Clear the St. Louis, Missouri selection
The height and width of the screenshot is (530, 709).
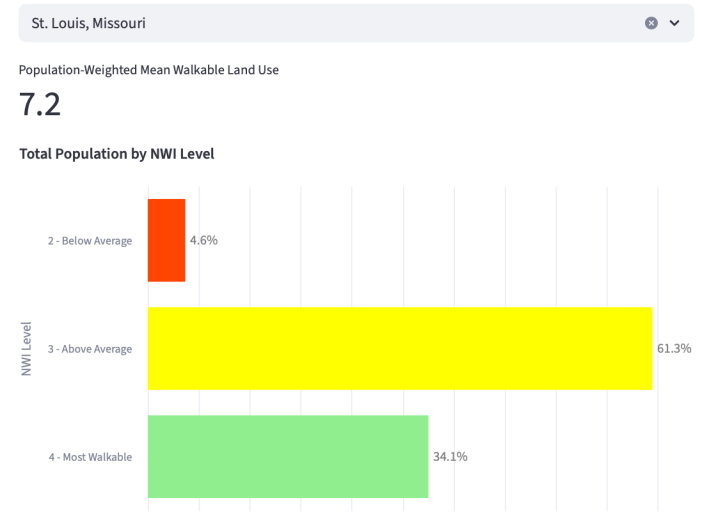point(651,23)
